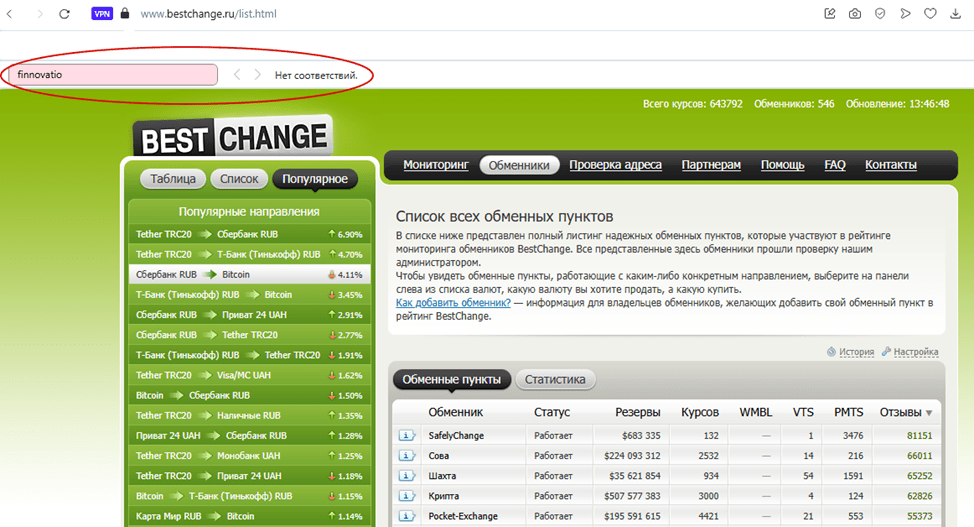Sort by Курсов column header
Screen dimensions: 974x527
coord(699,412)
